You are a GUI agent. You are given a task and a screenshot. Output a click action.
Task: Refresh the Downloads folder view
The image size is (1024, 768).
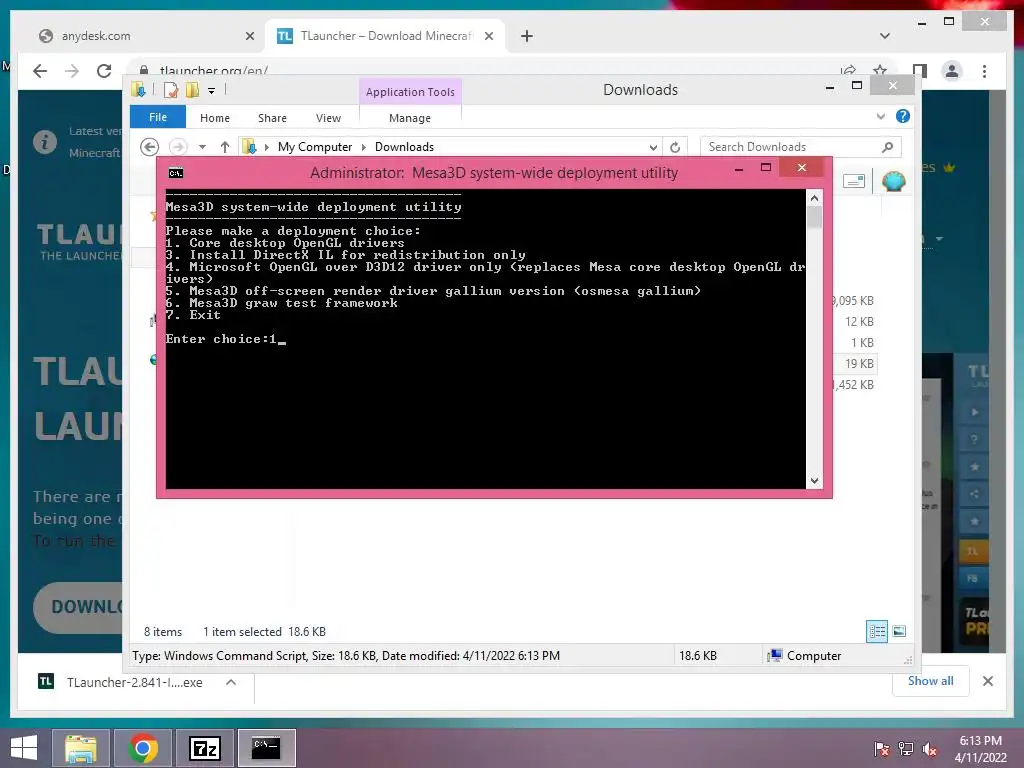click(x=675, y=148)
